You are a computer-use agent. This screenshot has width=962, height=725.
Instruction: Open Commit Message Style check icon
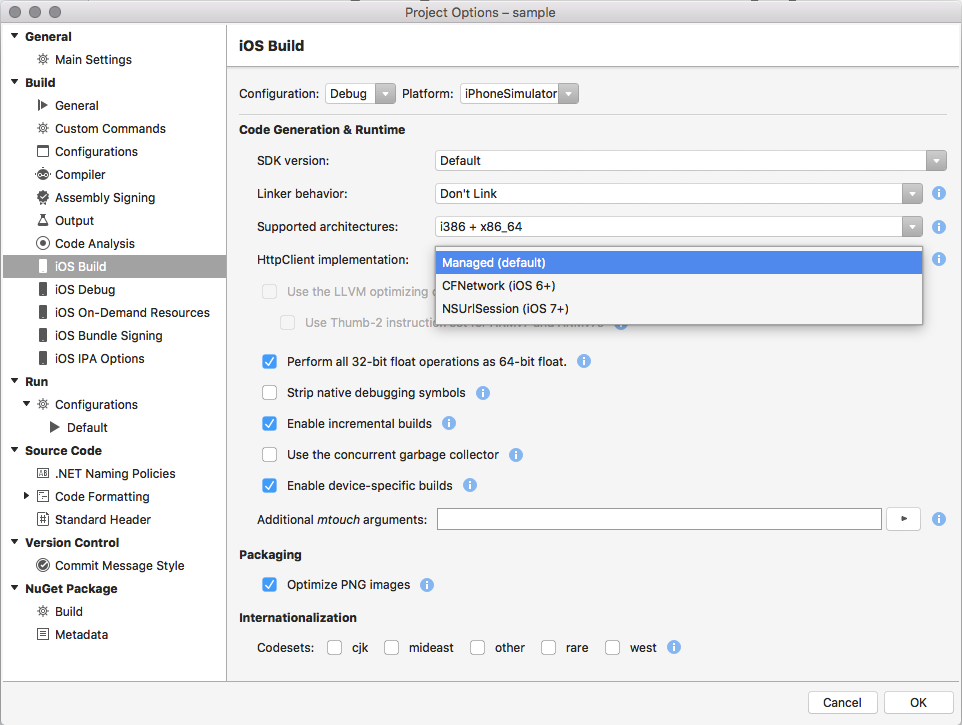click(43, 566)
